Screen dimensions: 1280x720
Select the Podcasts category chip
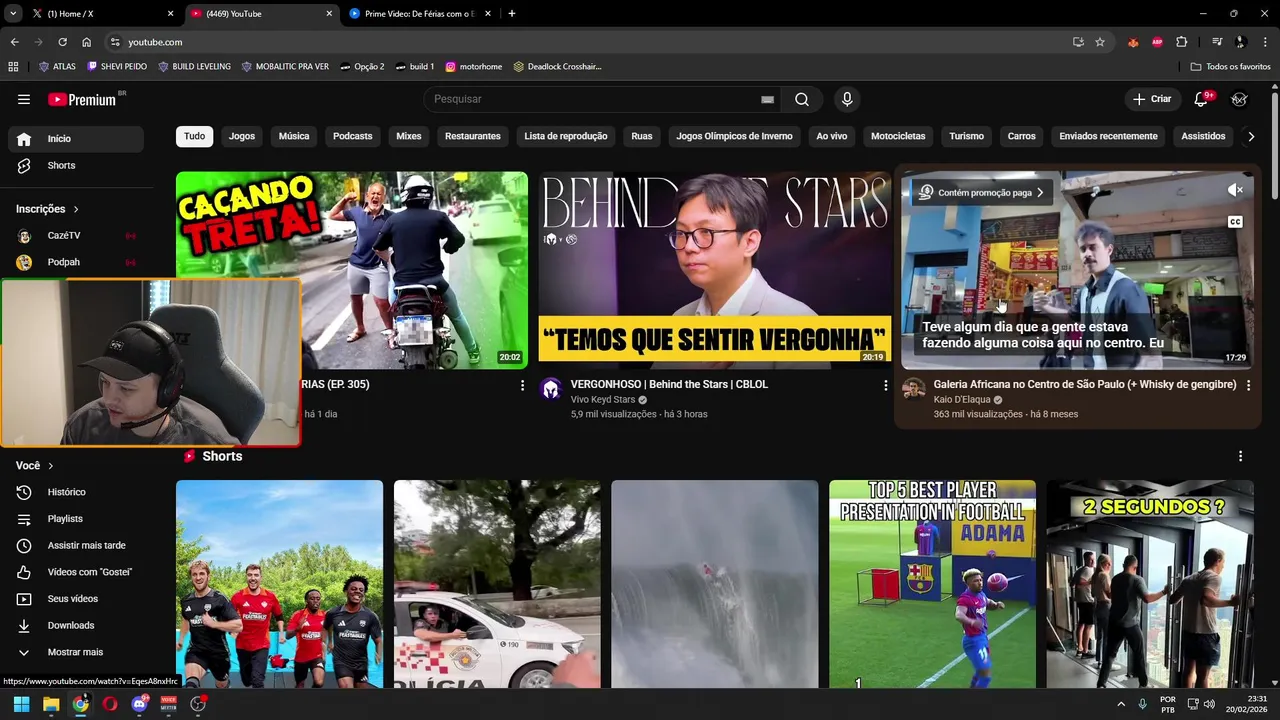click(x=352, y=136)
